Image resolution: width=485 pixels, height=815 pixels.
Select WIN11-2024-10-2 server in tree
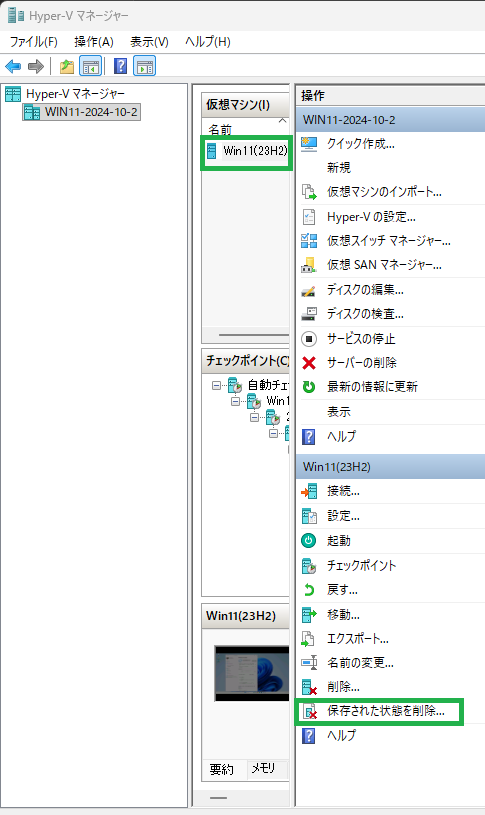click(82, 112)
